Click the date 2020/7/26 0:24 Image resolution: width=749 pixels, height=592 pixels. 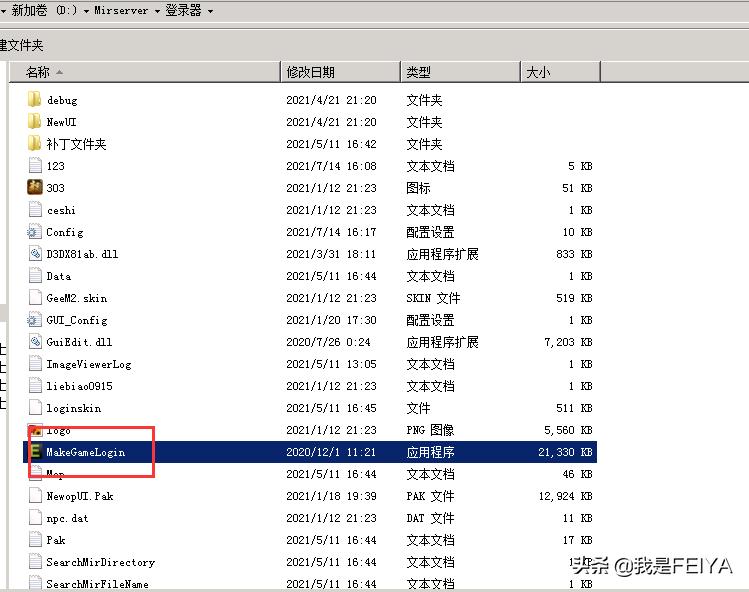click(x=328, y=342)
